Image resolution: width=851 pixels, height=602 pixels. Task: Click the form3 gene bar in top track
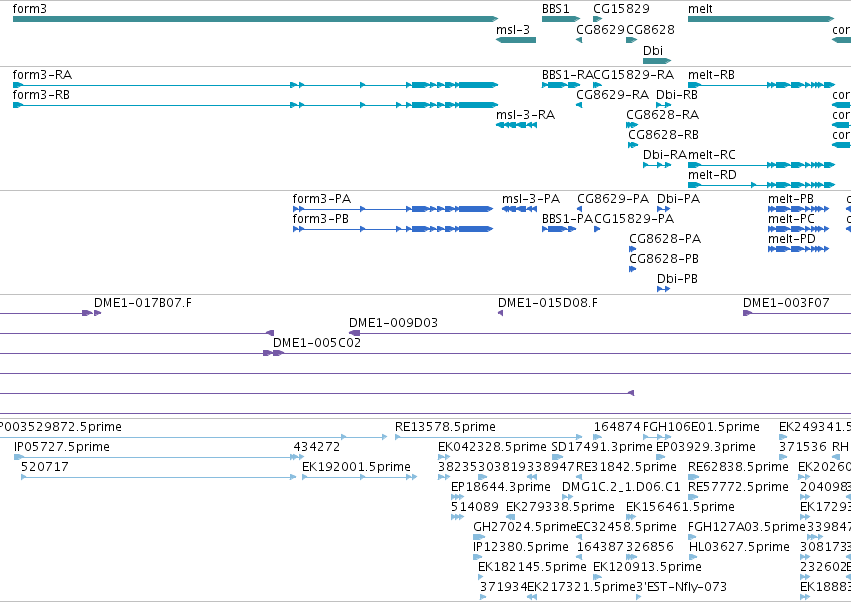coord(255,19)
